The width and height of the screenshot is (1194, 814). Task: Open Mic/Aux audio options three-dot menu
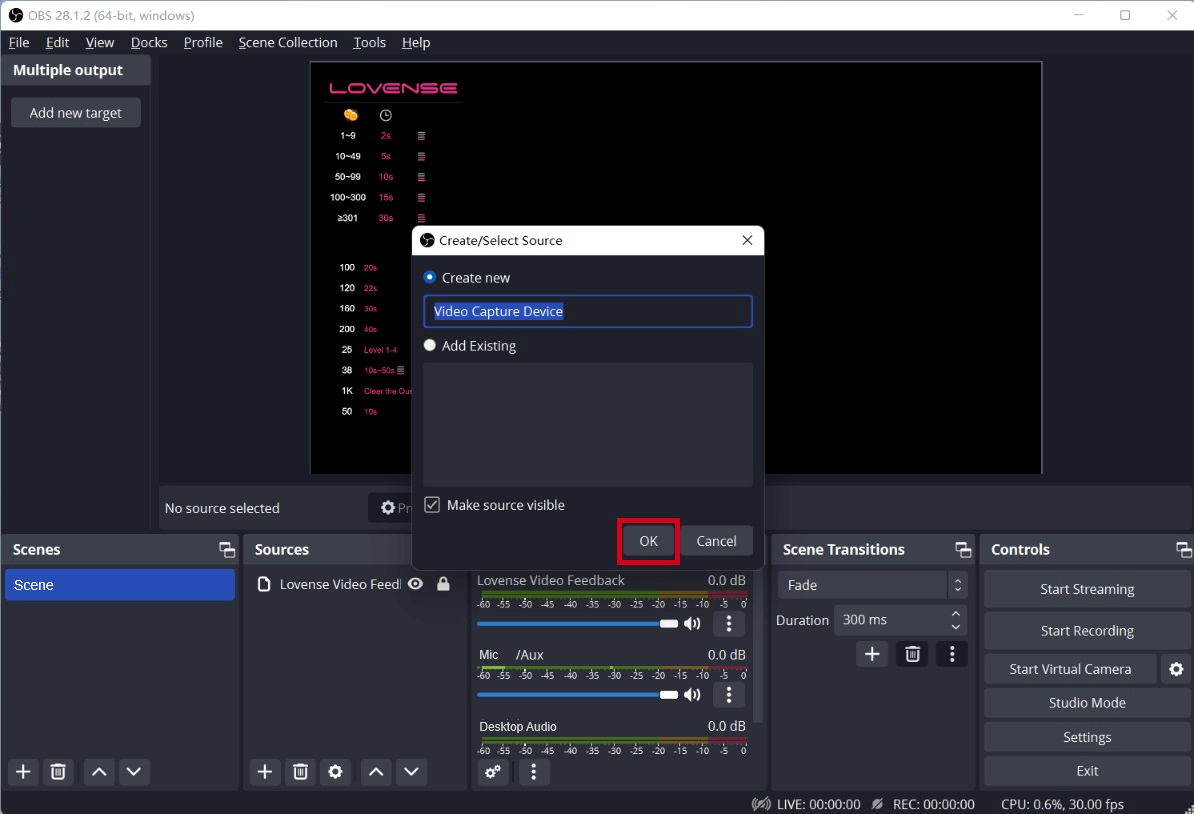(729, 695)
